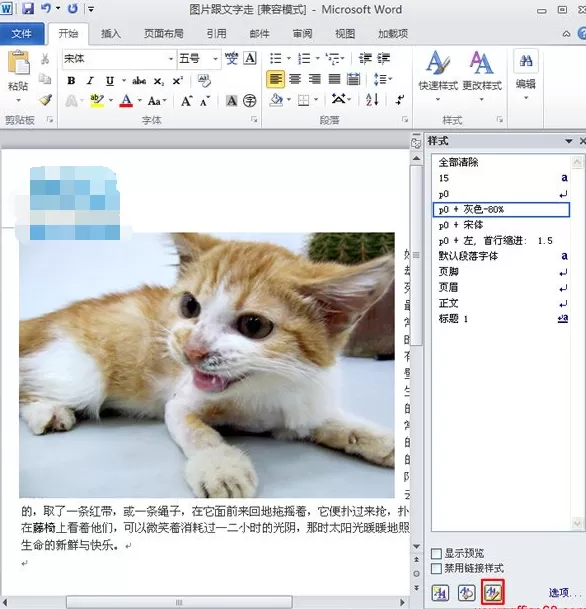Open the Font dialog launcher
This screenshot has width=586, height=609.
[x=254, y=120]
